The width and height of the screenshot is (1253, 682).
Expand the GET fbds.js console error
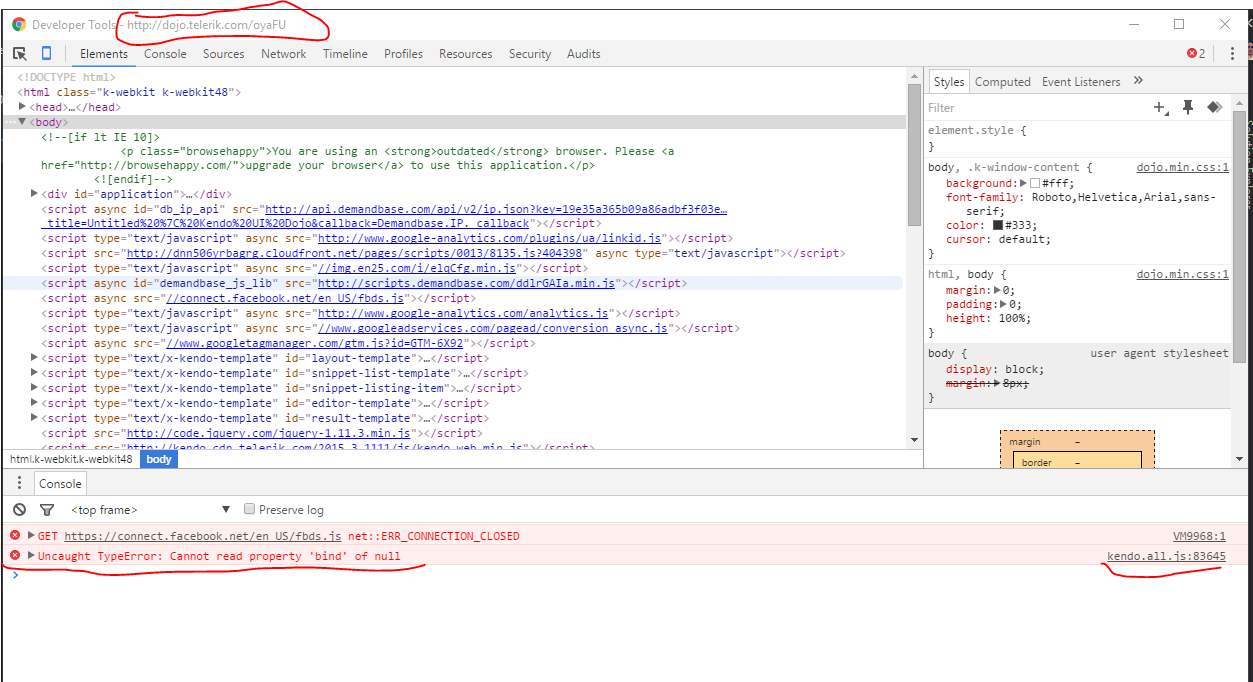(31, 535)
